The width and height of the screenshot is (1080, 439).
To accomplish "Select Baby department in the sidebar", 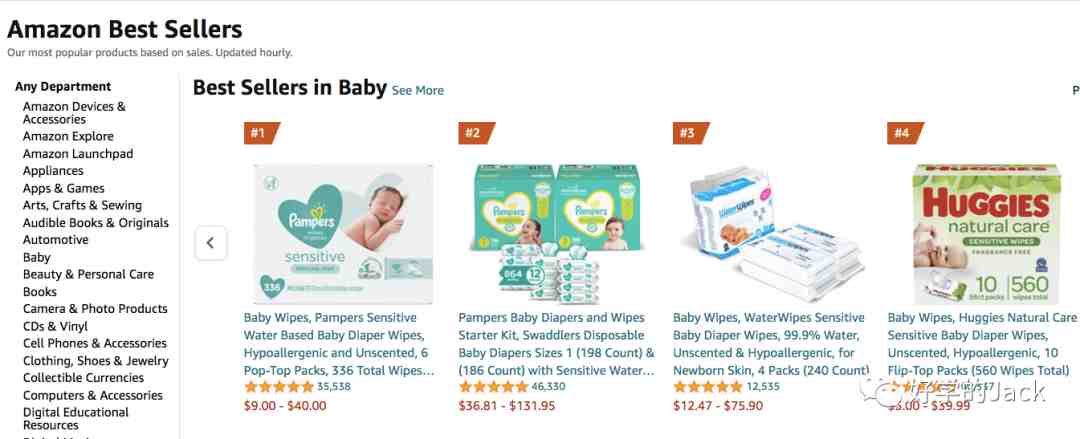I will (37, 257).
